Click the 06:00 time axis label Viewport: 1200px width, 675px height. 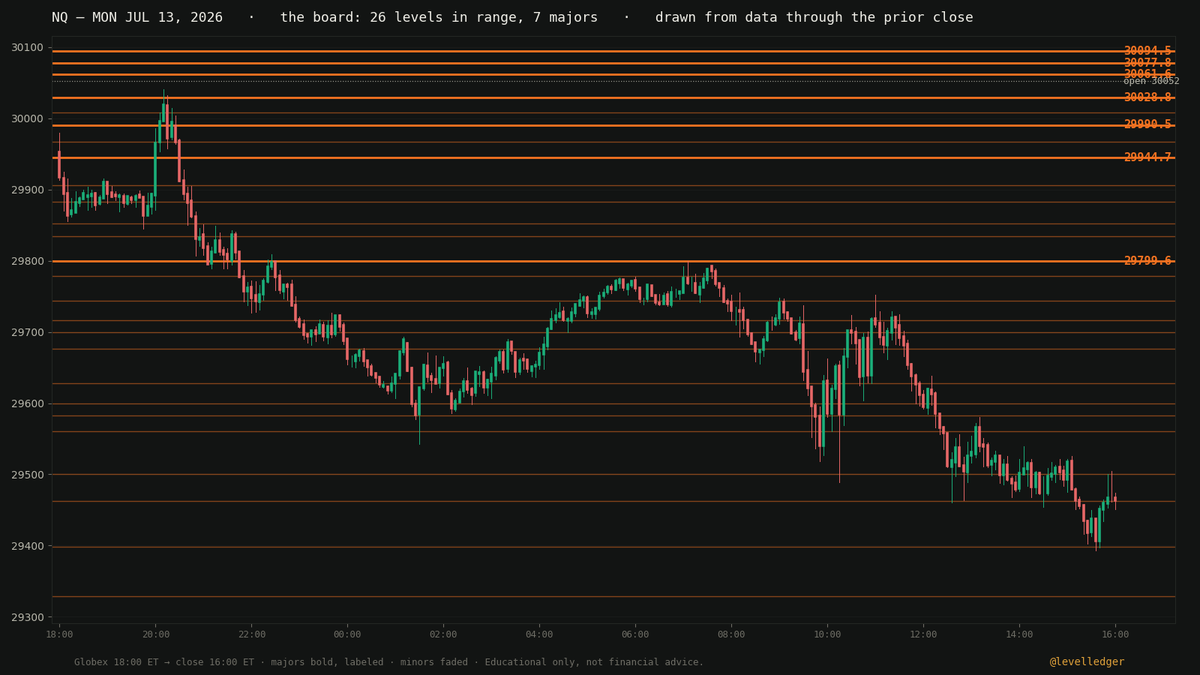click(635, 634)
